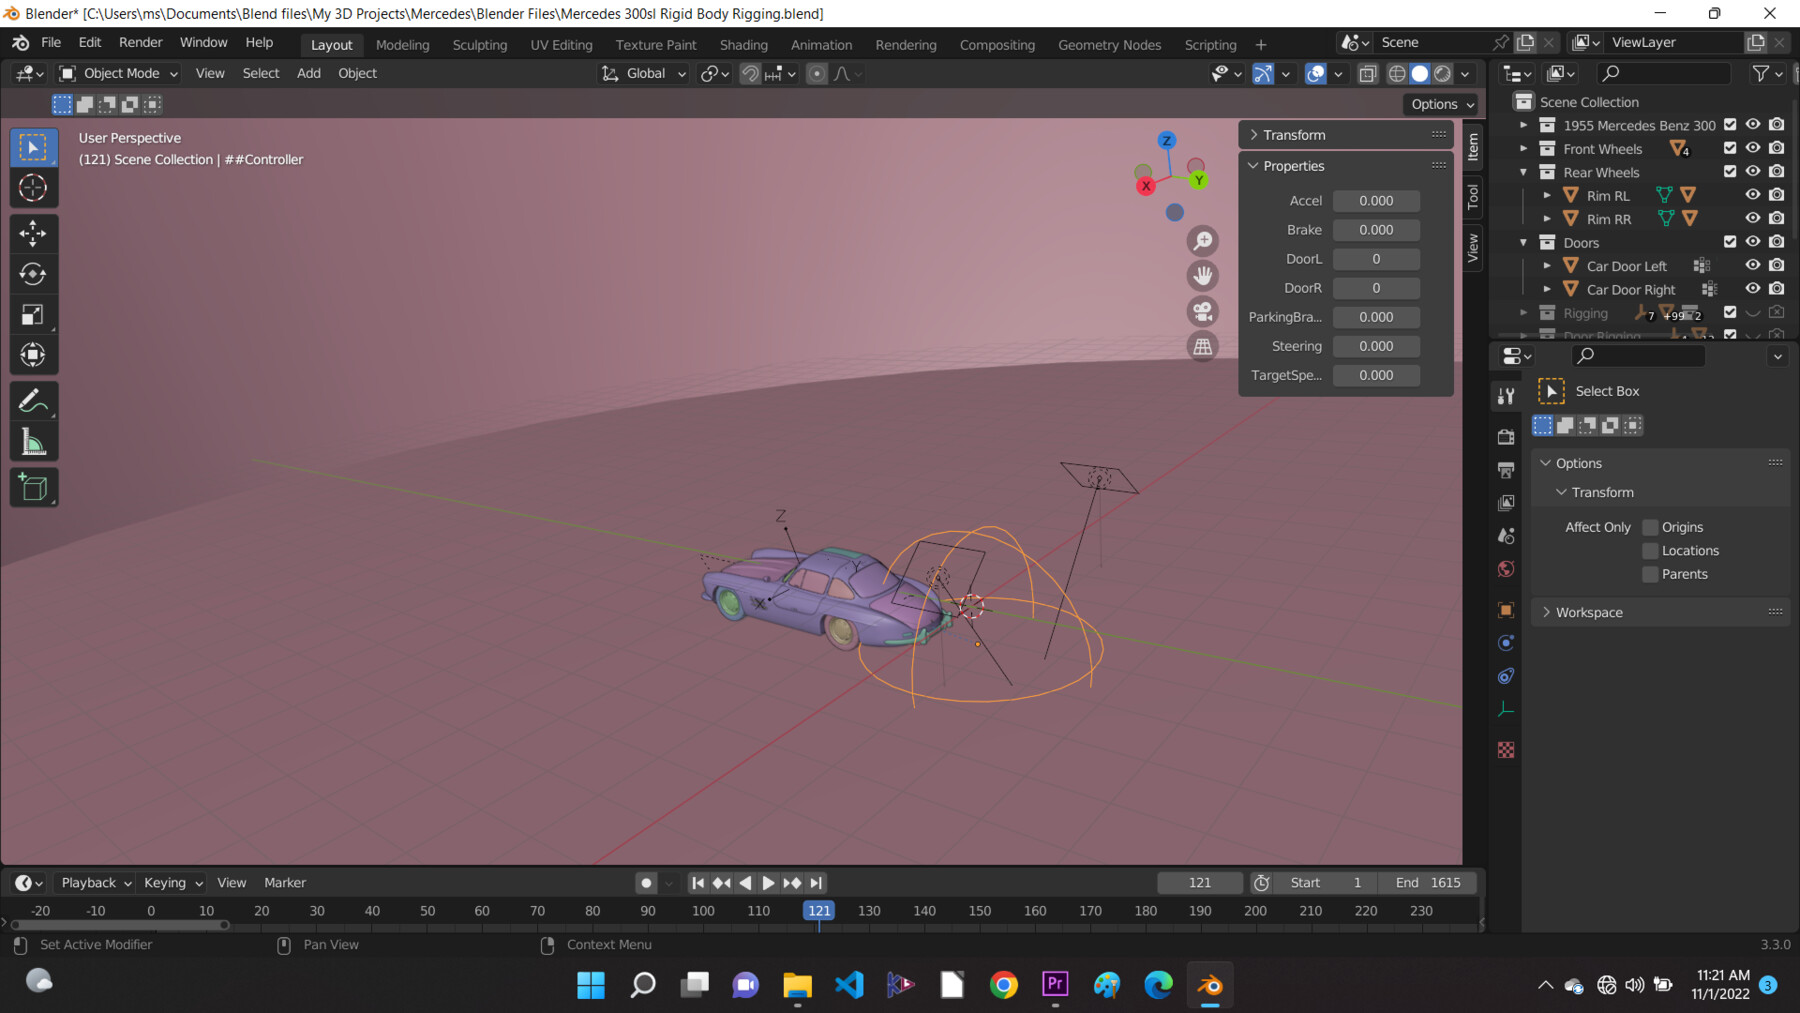The image size is (1800, 1013).
Task: Open the Add Cube tool
Action: coord(33,487)
